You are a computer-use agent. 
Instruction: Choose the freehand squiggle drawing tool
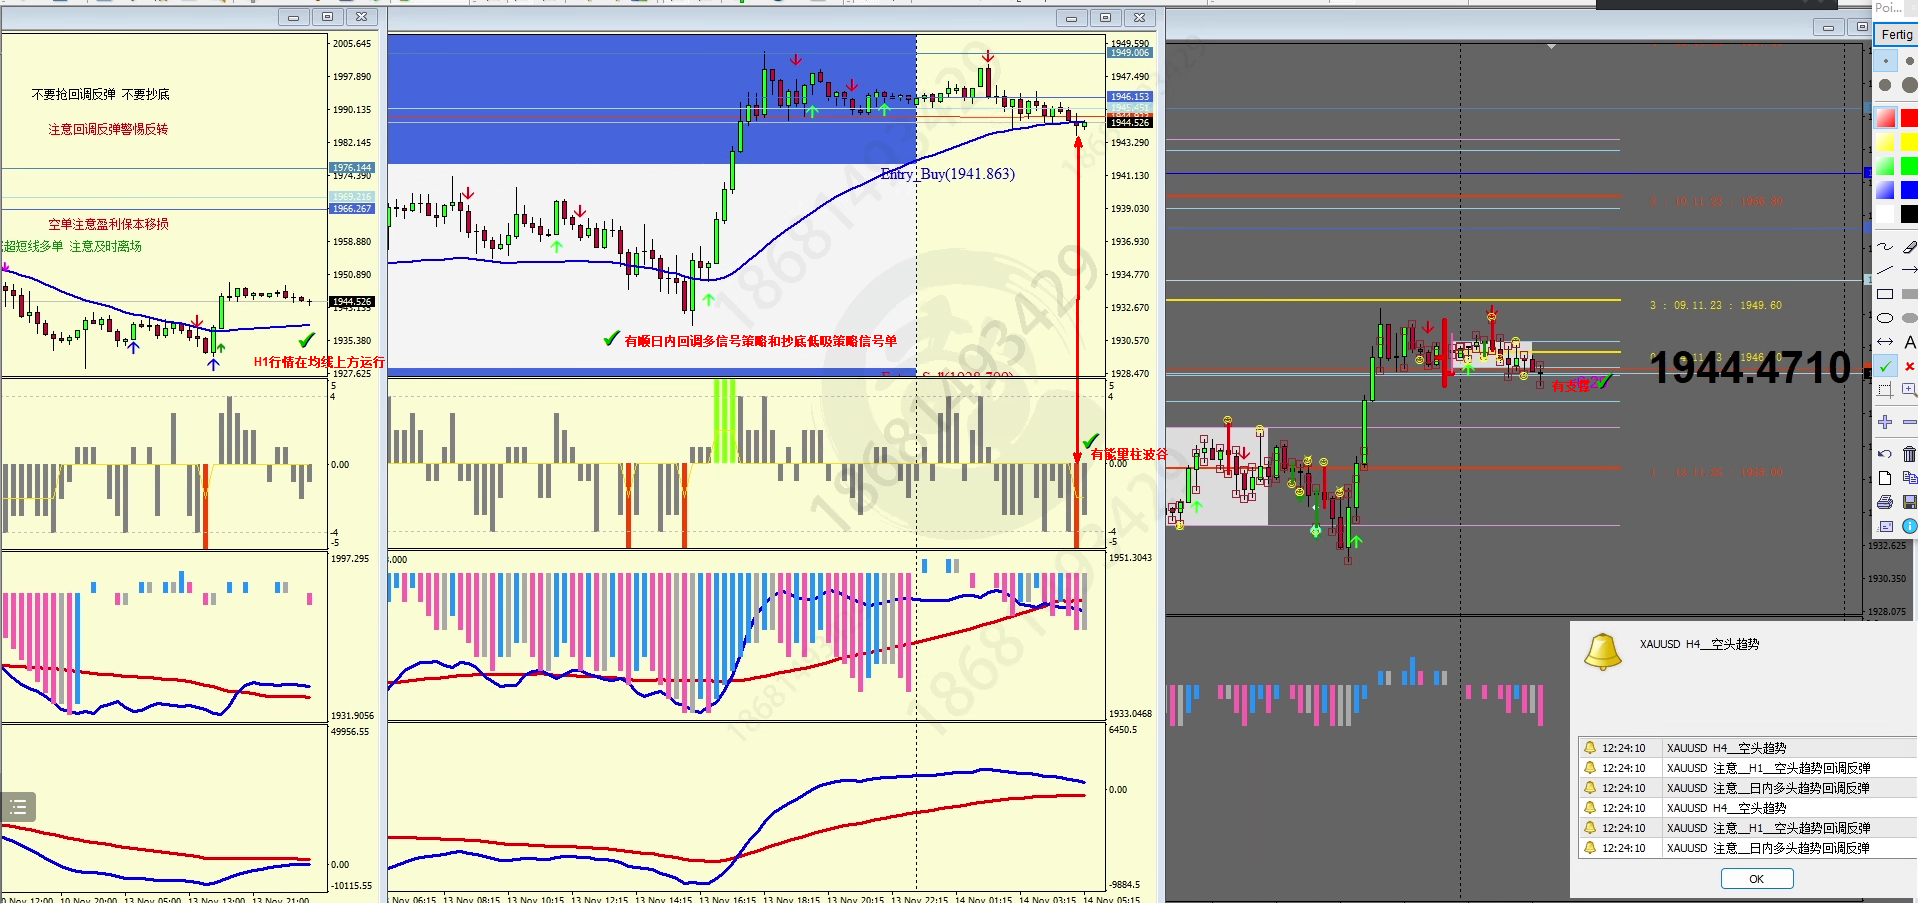[x=1885, y=246]
